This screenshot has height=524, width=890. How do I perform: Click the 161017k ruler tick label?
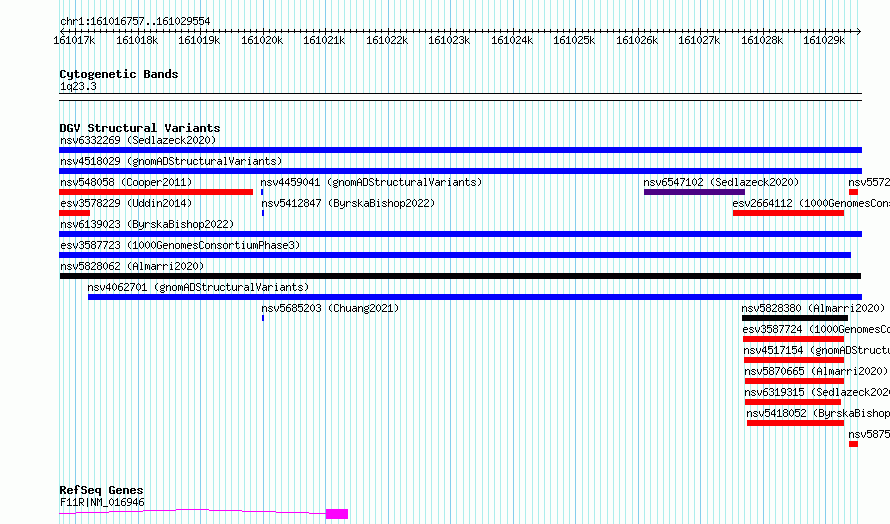[74, 41]
